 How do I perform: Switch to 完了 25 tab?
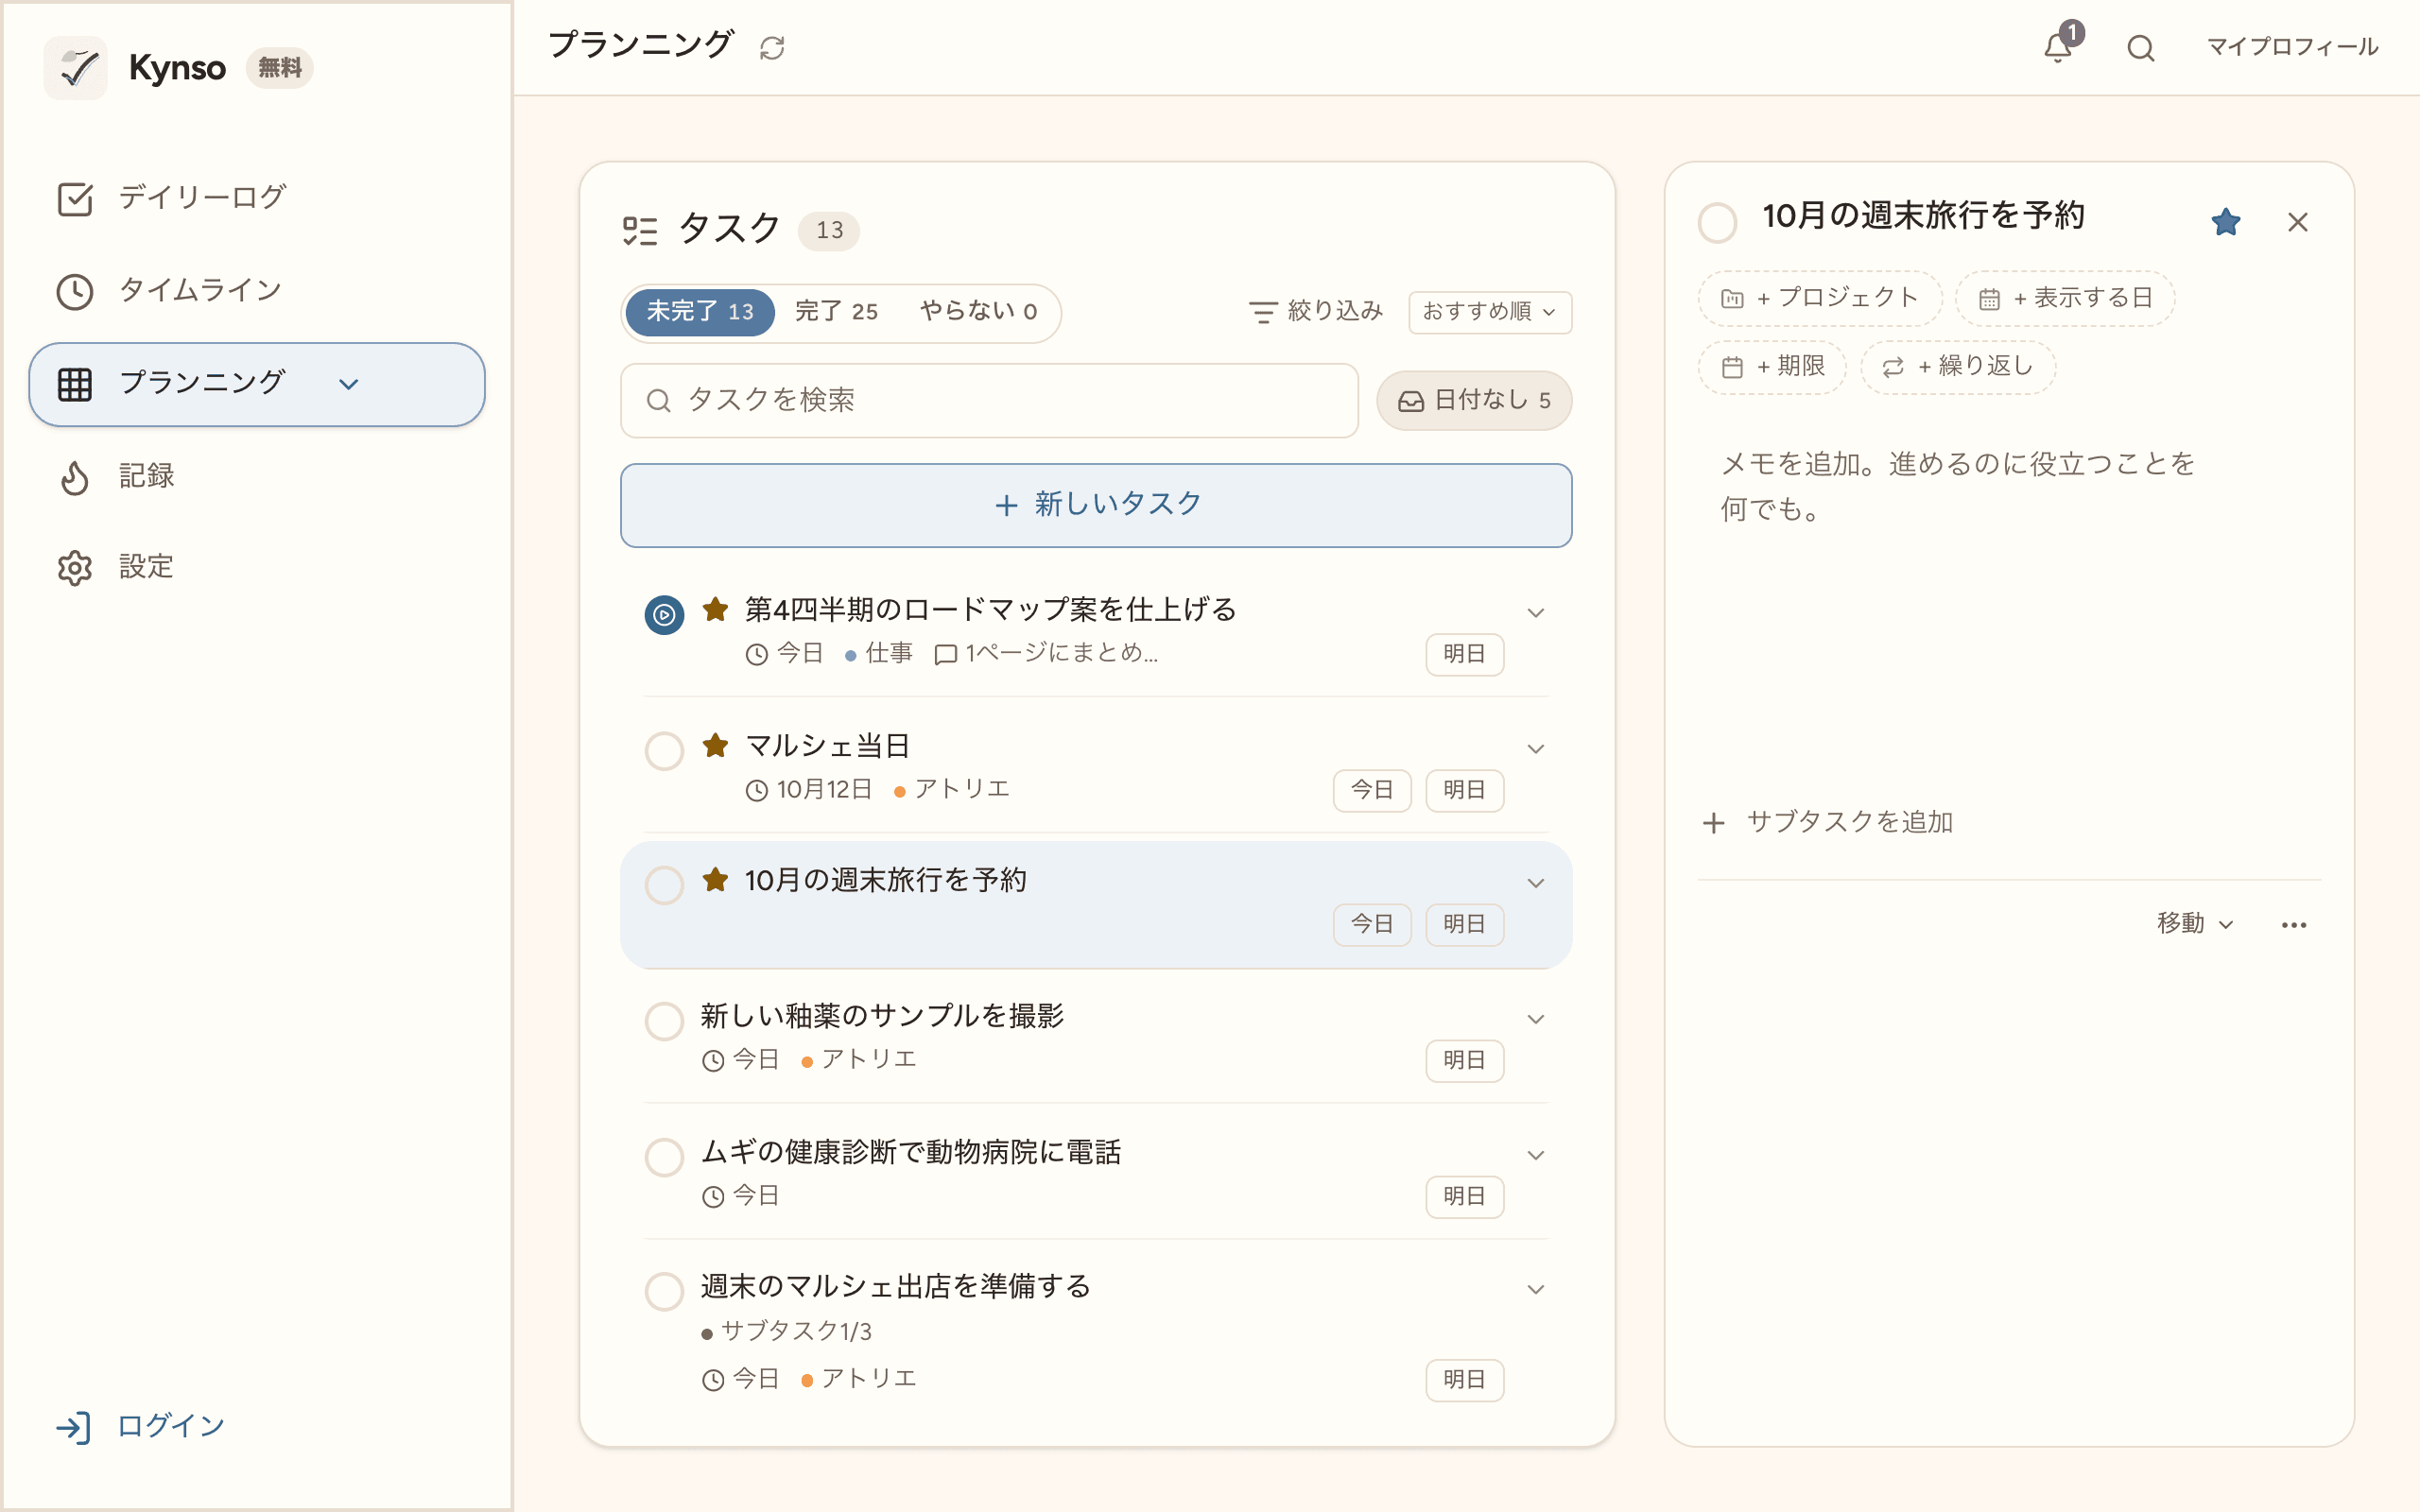click(x=836, y=312)
